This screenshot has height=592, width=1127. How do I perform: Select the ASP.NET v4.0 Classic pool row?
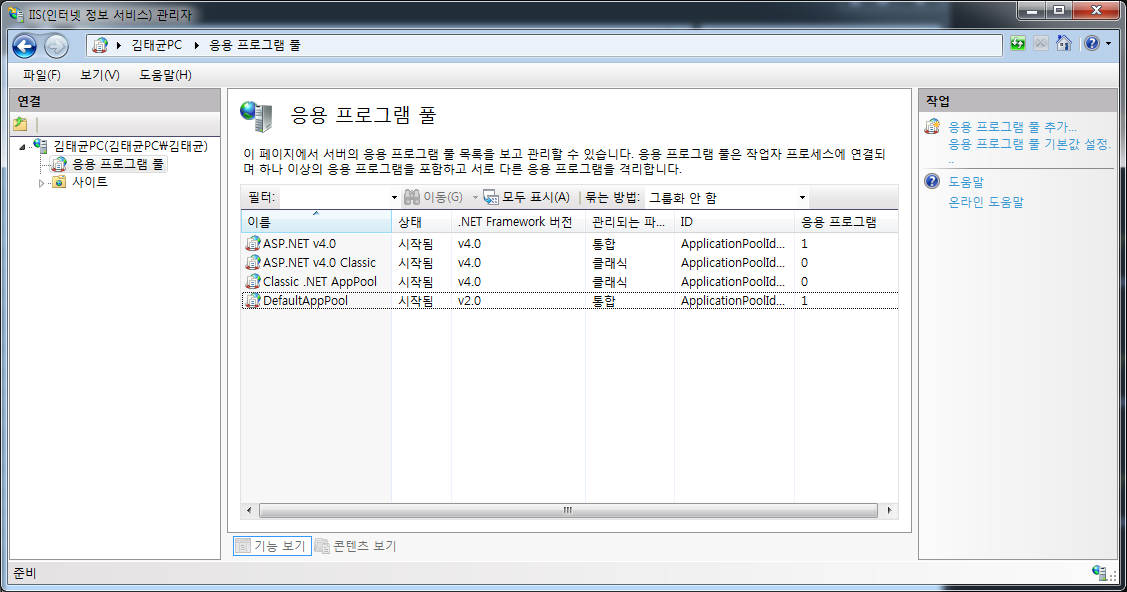570,263
